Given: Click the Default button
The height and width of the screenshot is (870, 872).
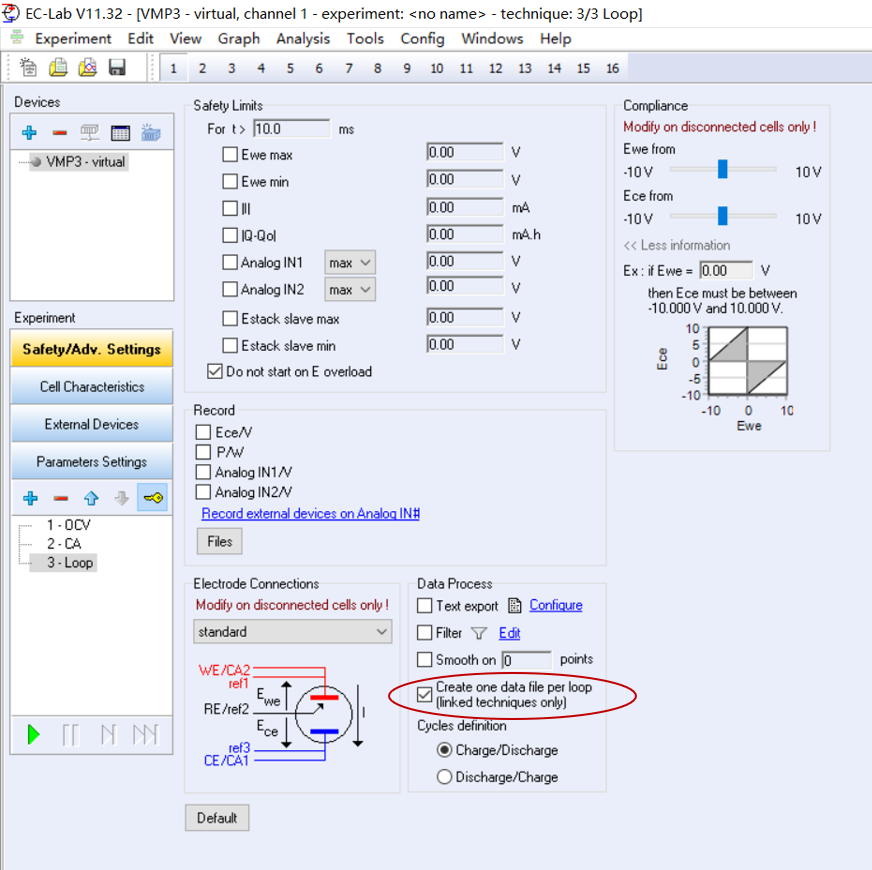Looking at the screenshot, I should tap(217, 818).
